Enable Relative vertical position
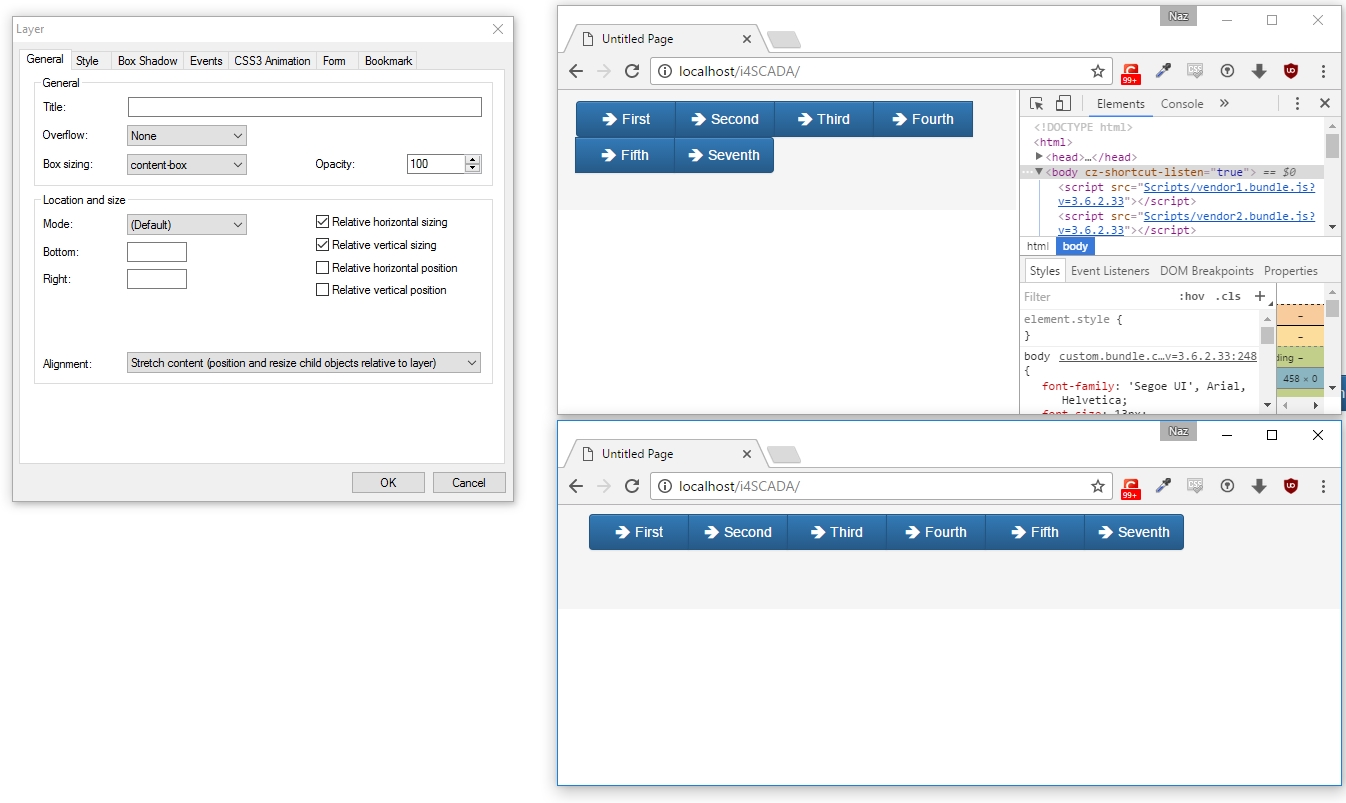Screen dimensions: 1346x803 pyautogui.click(x=322, y=290)
